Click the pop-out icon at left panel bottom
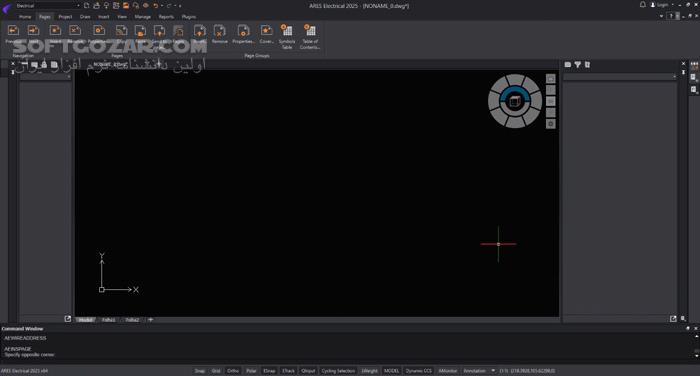The height and width of the screenshot is (376, 700). 68,318
